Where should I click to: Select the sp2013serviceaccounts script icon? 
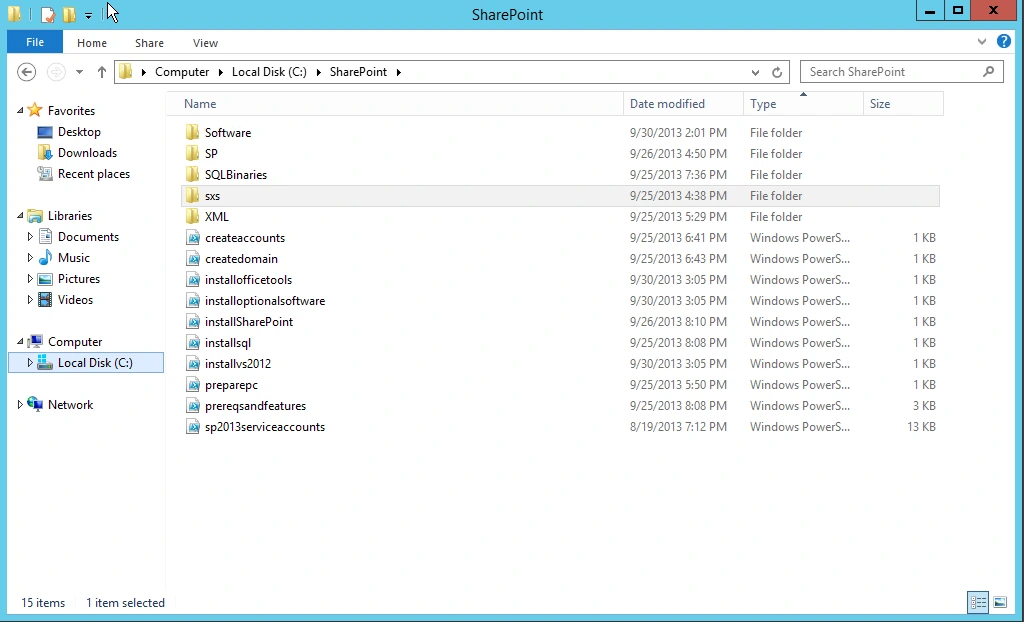(193, 427)
